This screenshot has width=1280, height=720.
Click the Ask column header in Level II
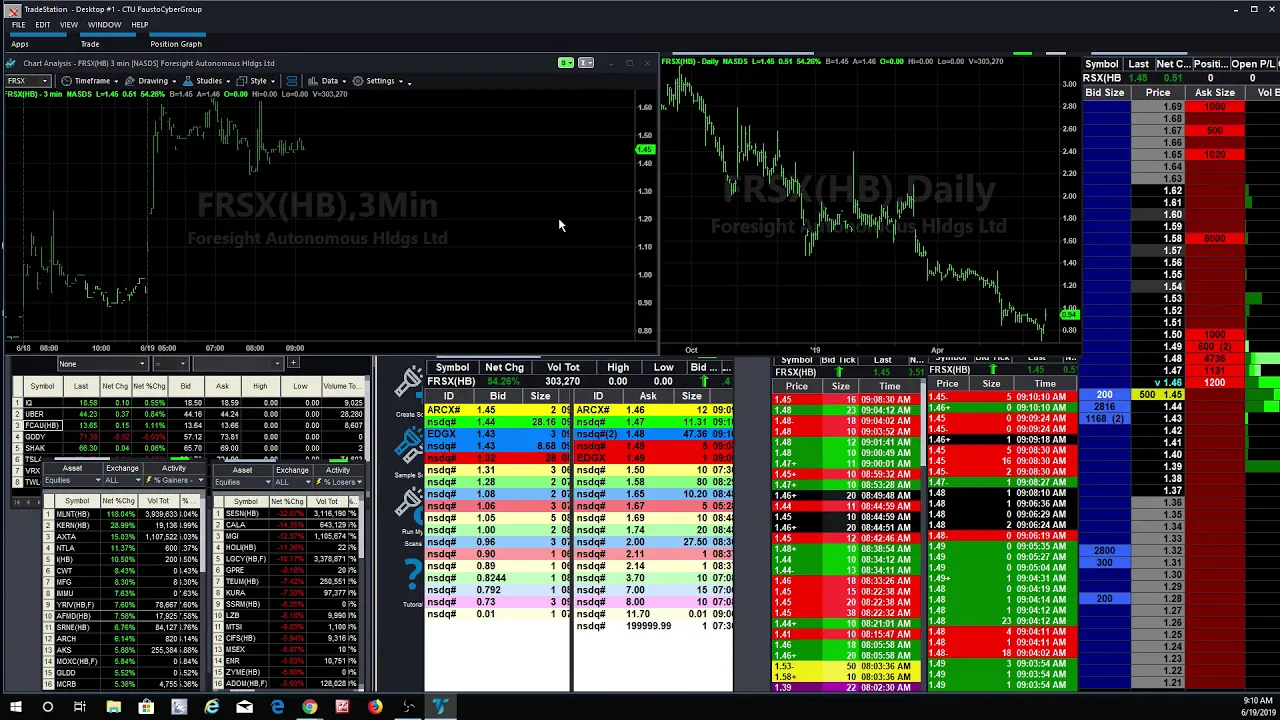[x=648, y=396]
